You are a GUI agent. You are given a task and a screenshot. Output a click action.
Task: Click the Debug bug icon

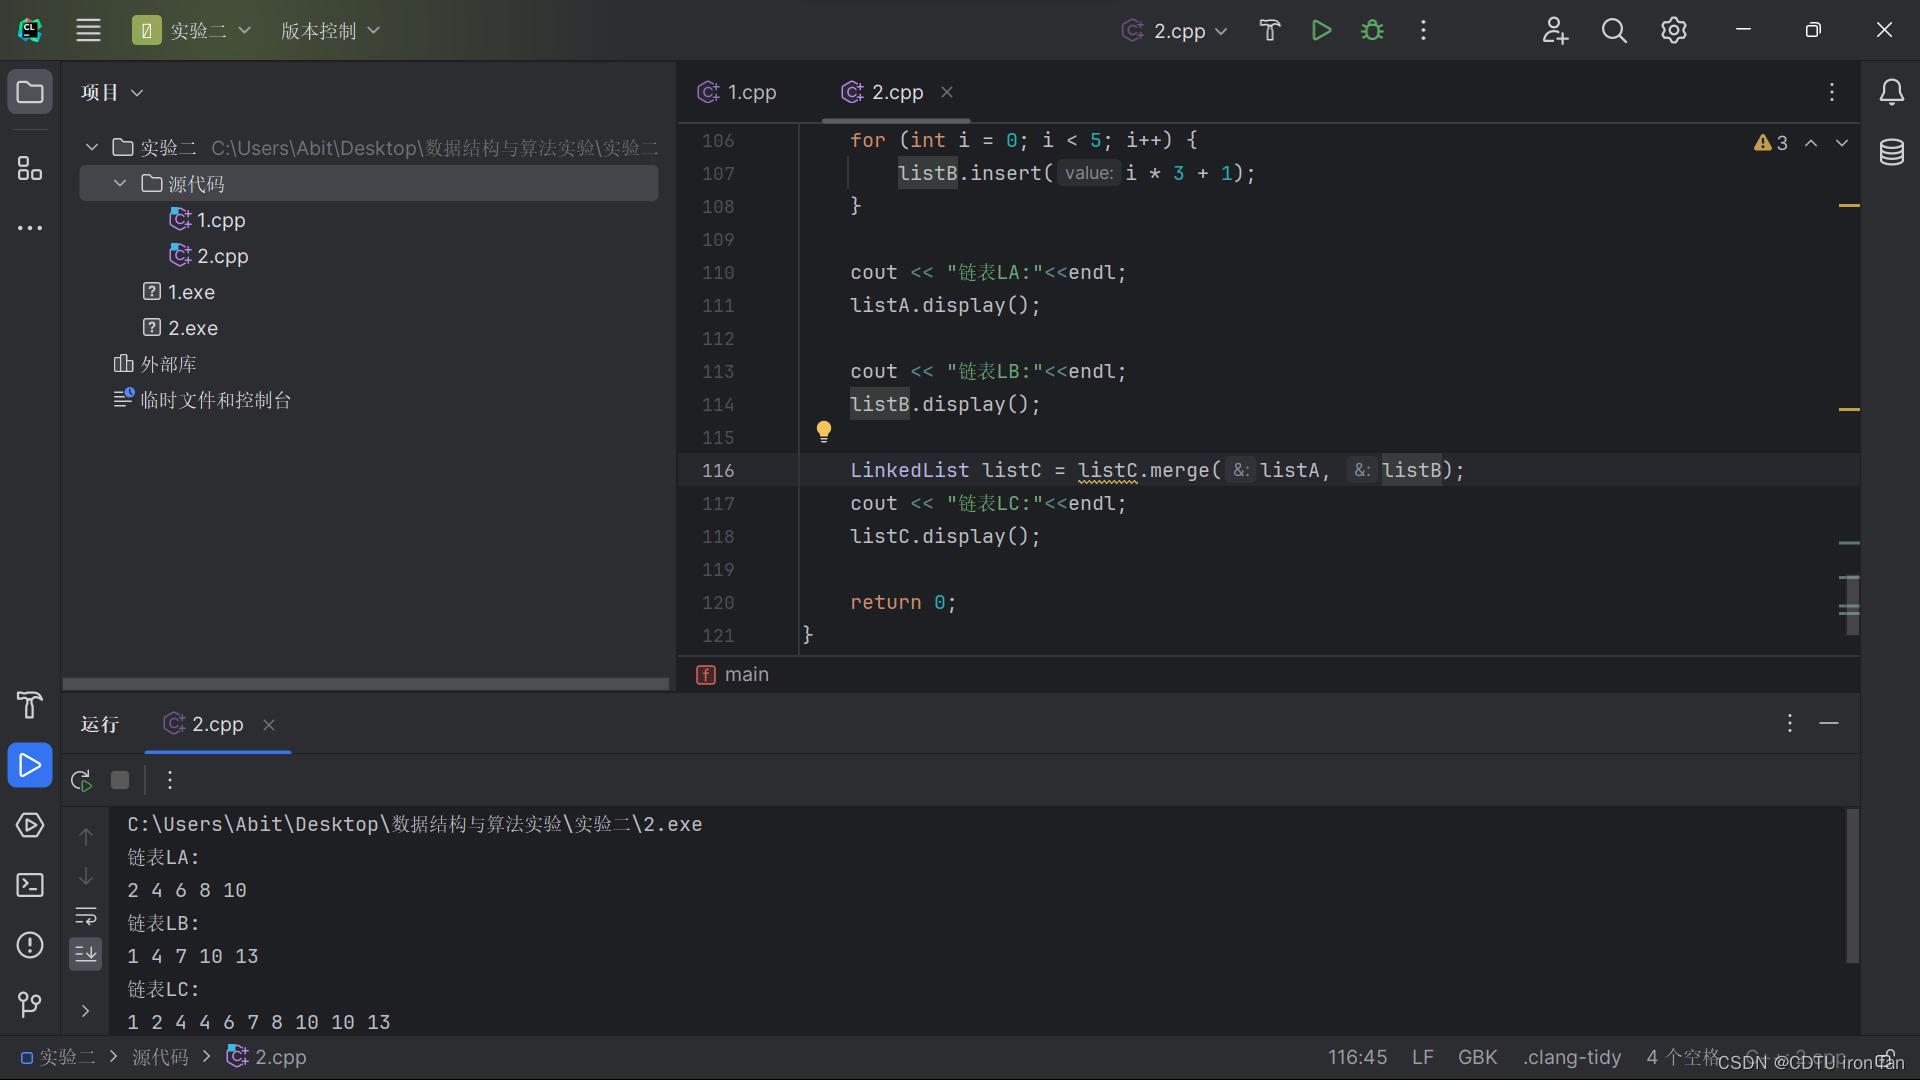tap(1372, 31)
